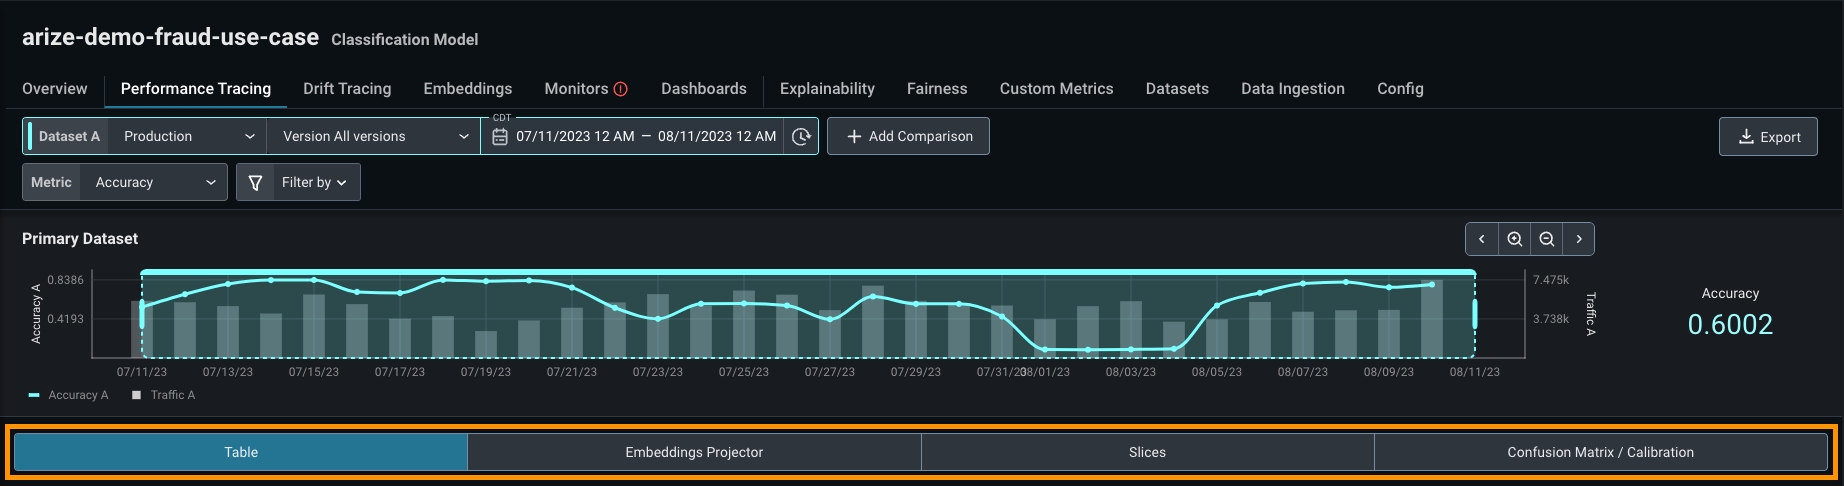The width and height of the screenshot is (1844, 486).
Task: Click the time range refresh clock icon
Action: coord(801,136)
